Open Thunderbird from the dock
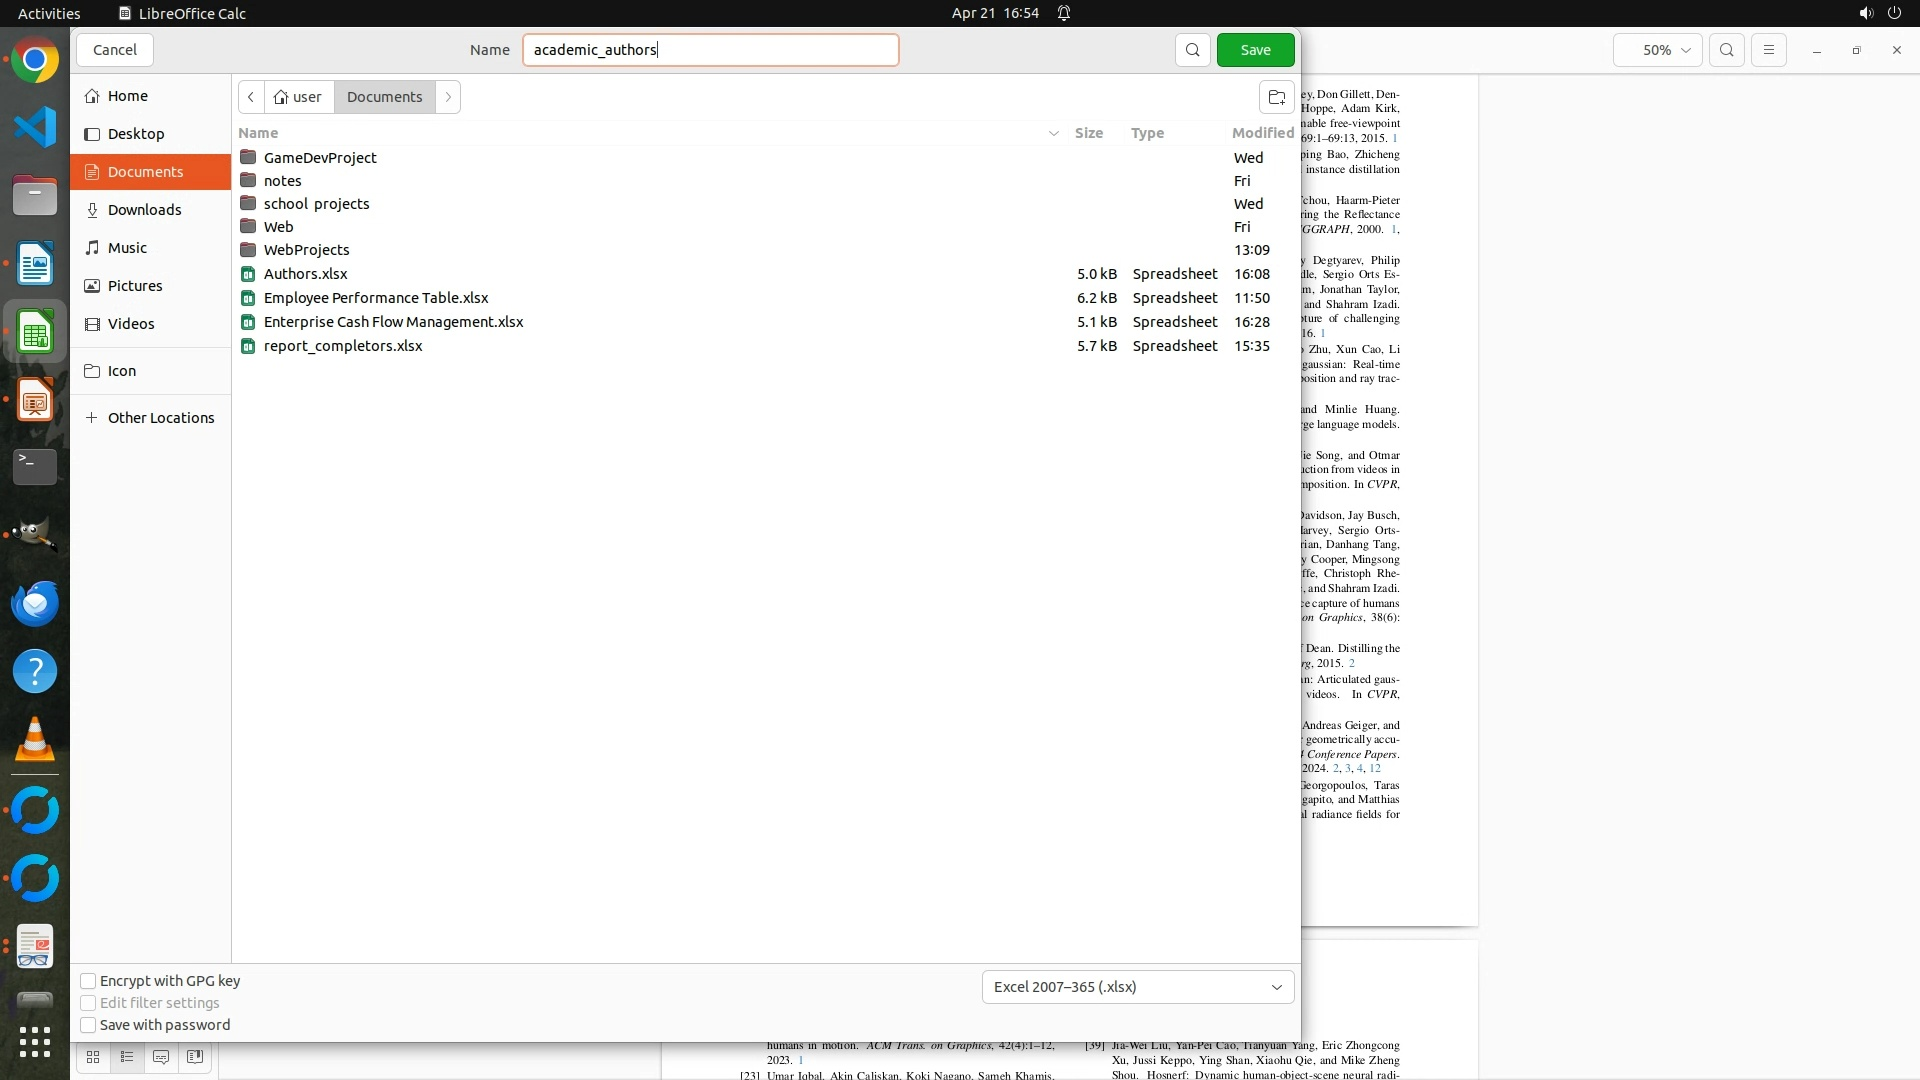 [x=35, y=604]
